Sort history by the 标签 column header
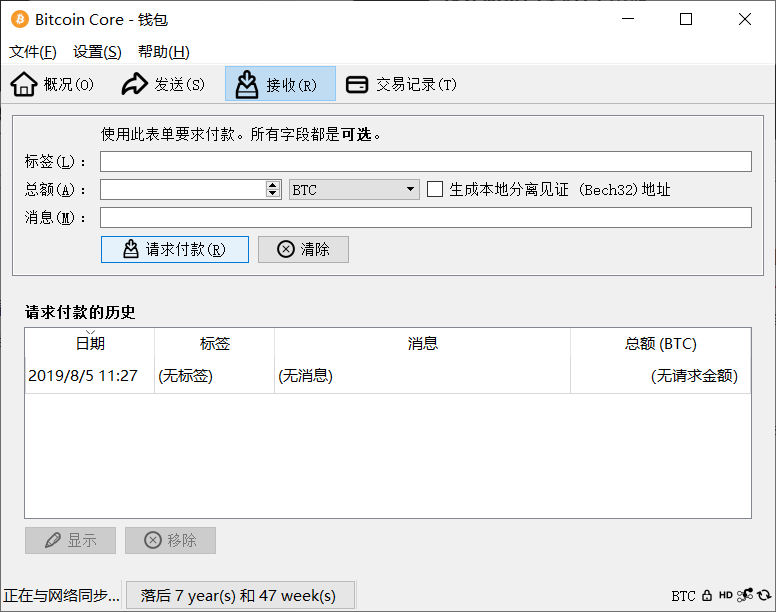 [x=214, y=343]
